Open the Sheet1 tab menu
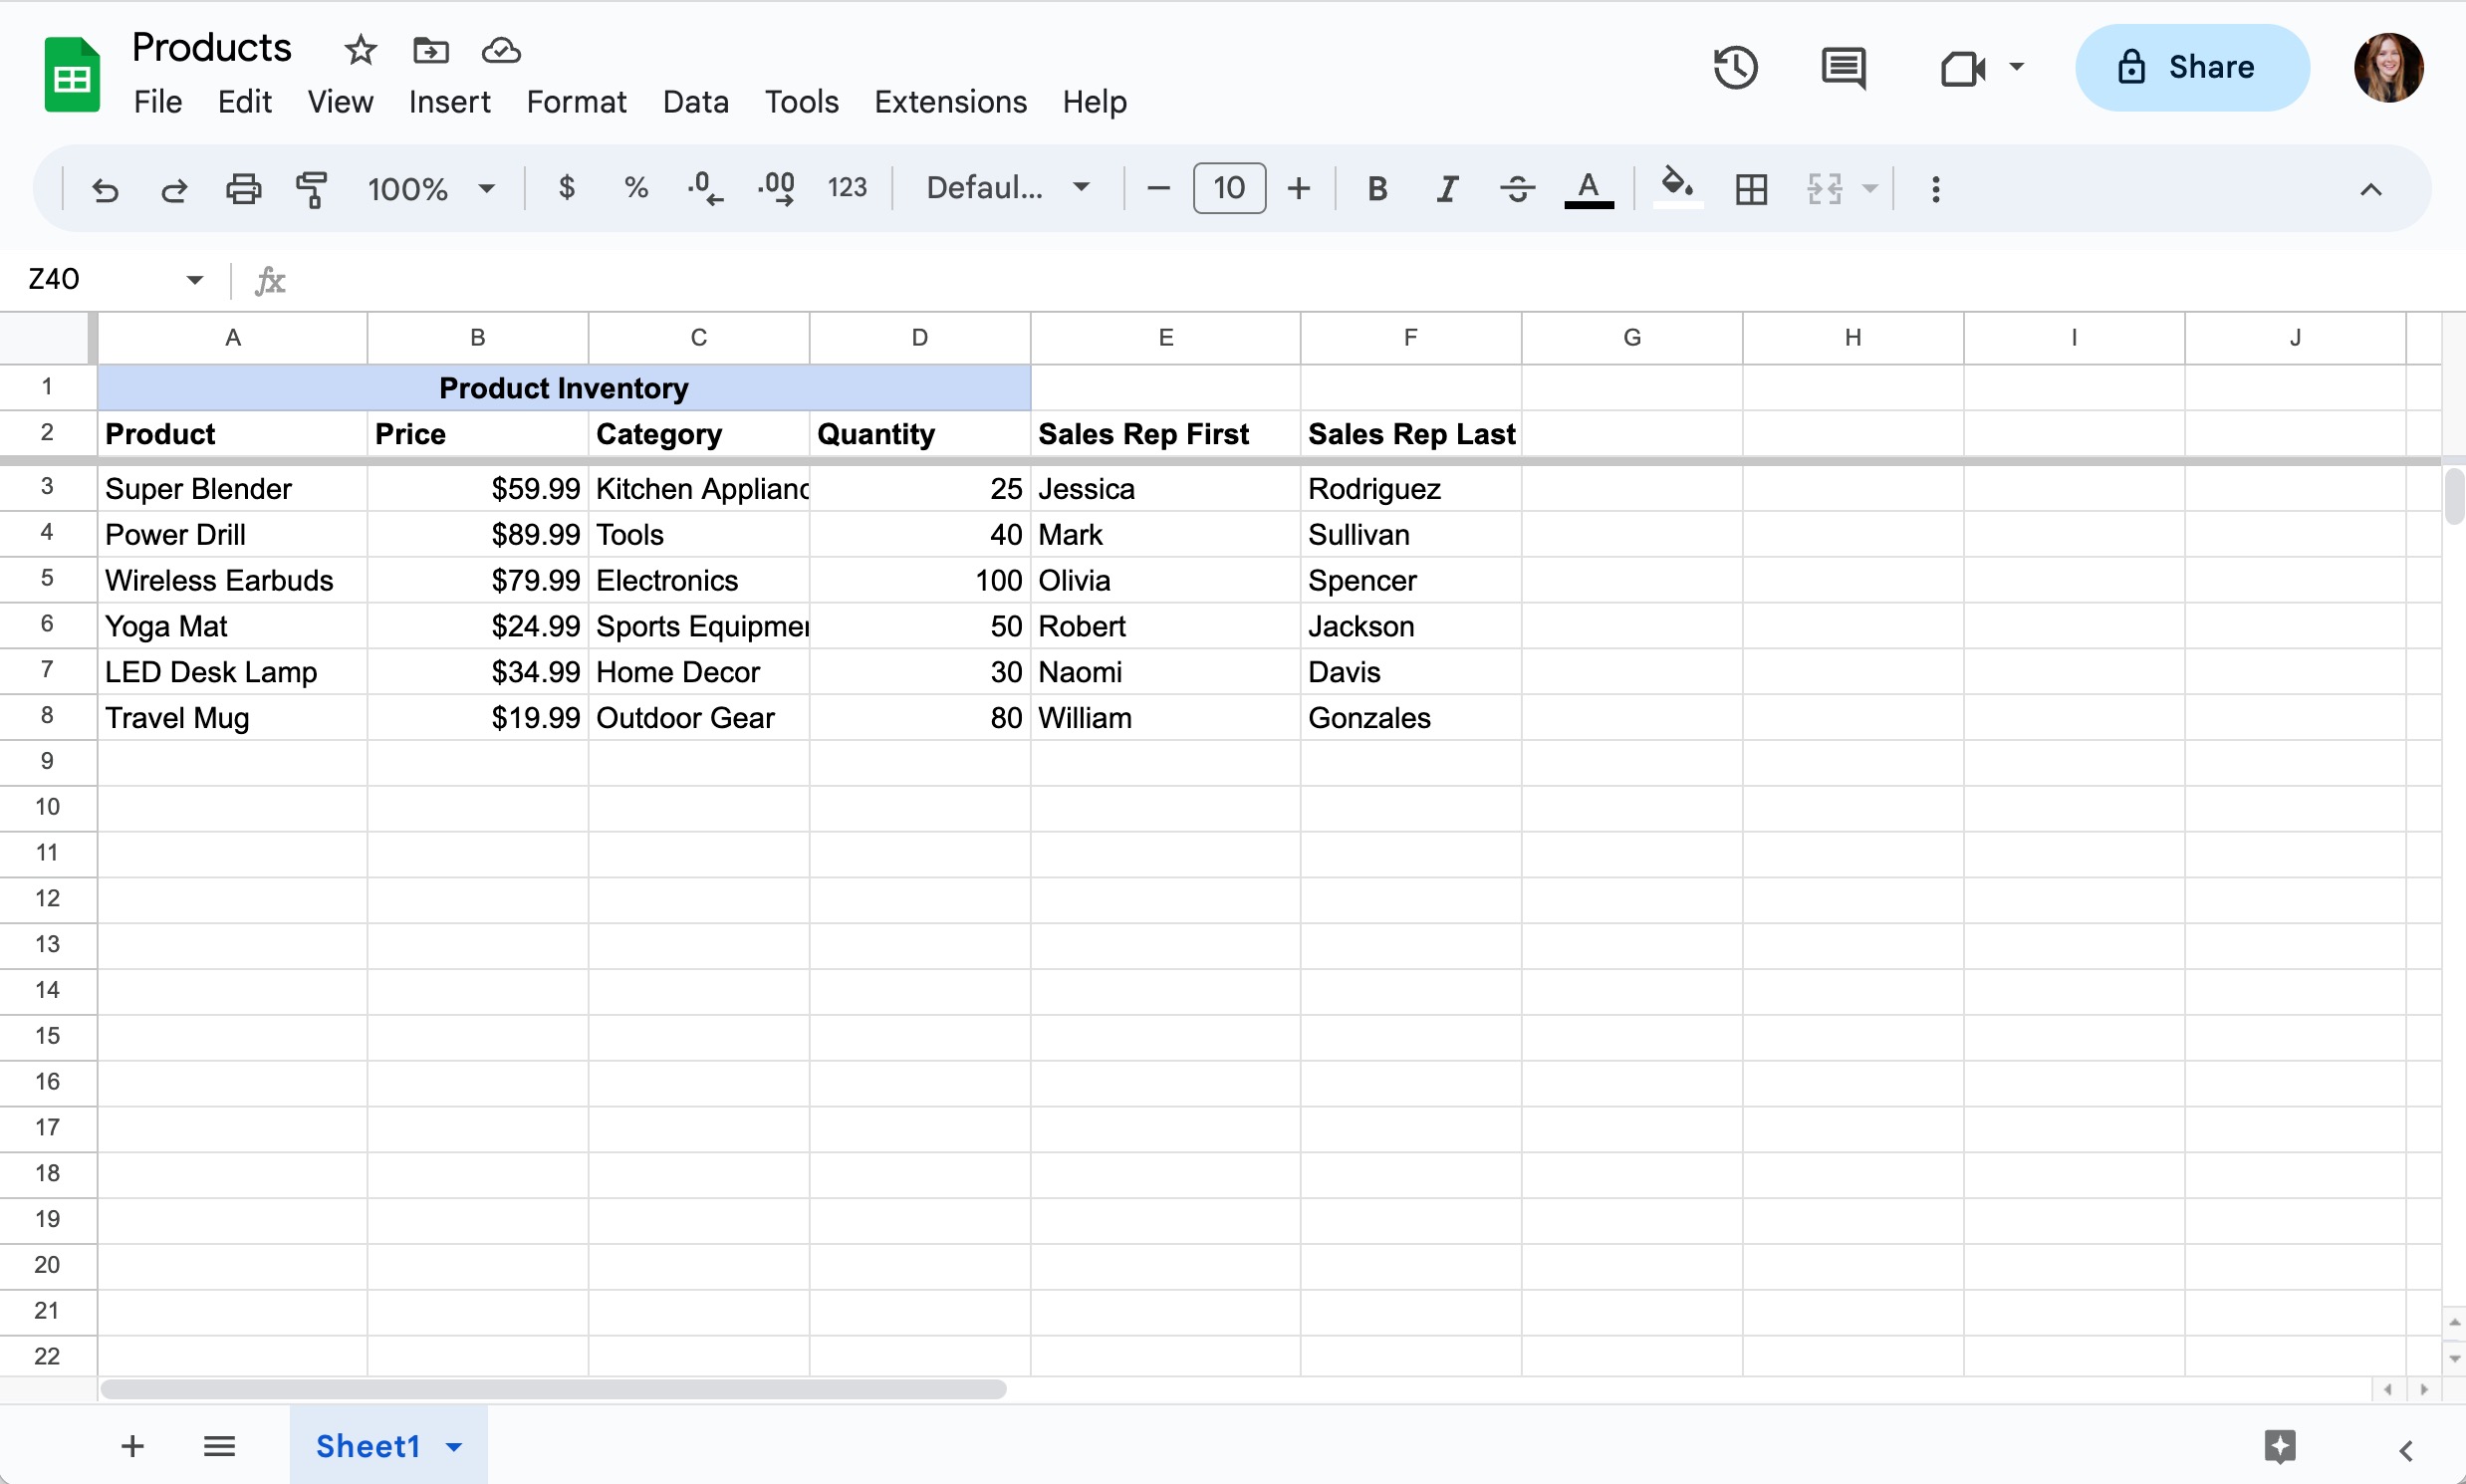 454,1446
